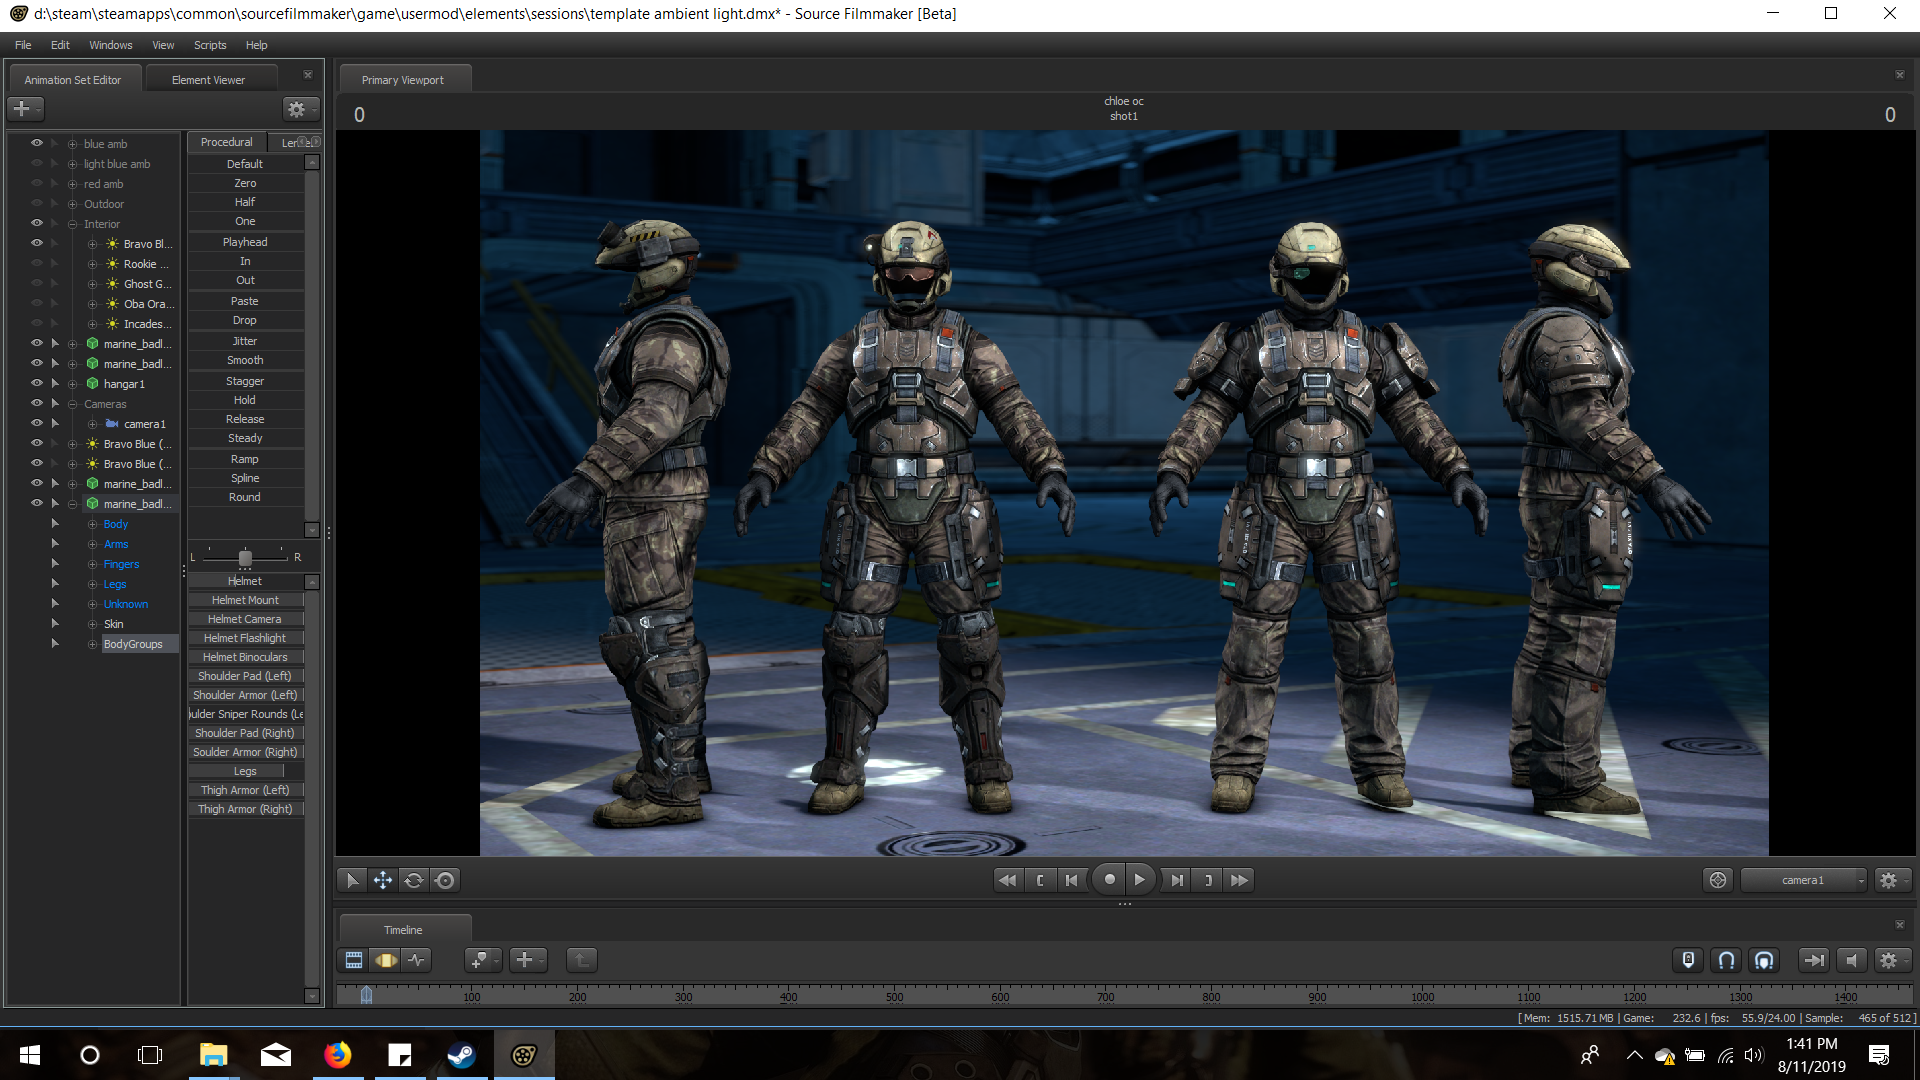Select the rotate manipulator tool
Viewport: 1920px width, 1080px height.
pos(414,880)
